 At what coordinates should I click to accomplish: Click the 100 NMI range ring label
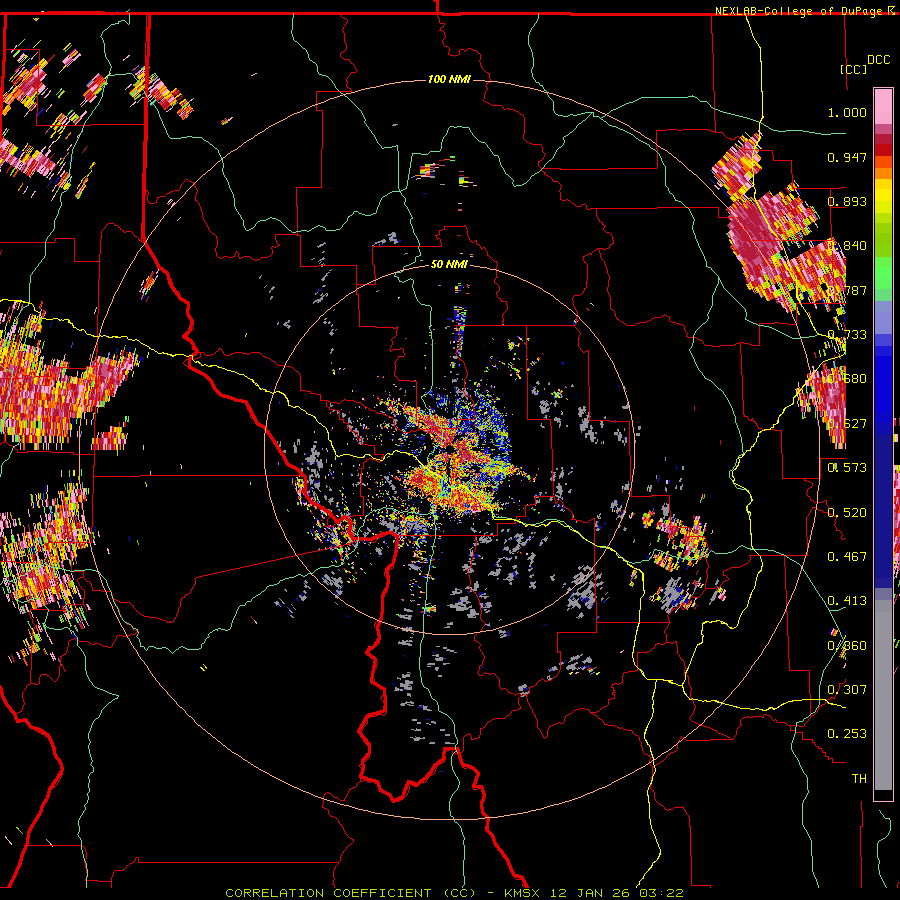point(449,79)
